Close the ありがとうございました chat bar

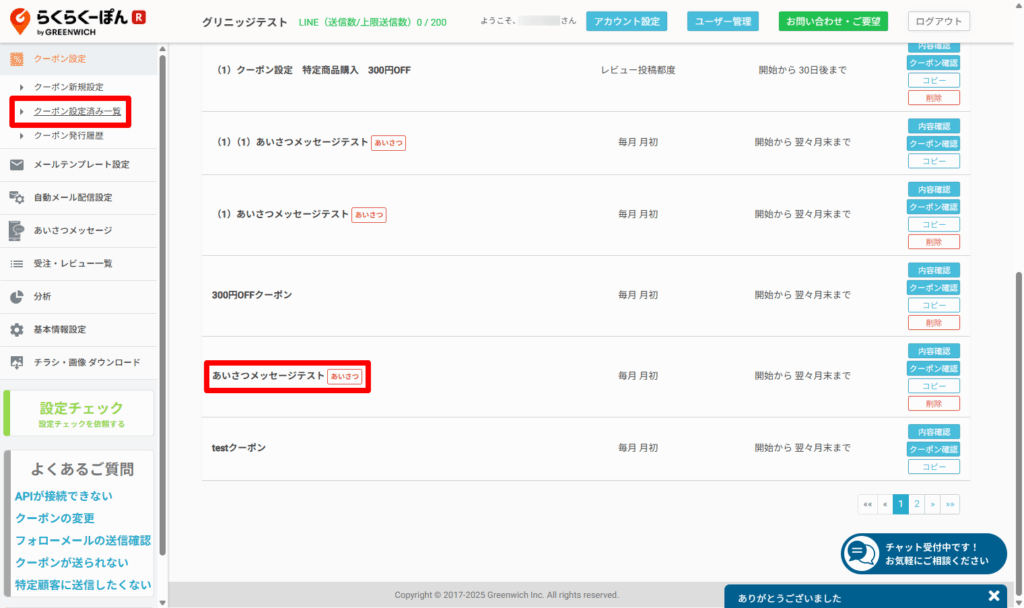[993, 596]
